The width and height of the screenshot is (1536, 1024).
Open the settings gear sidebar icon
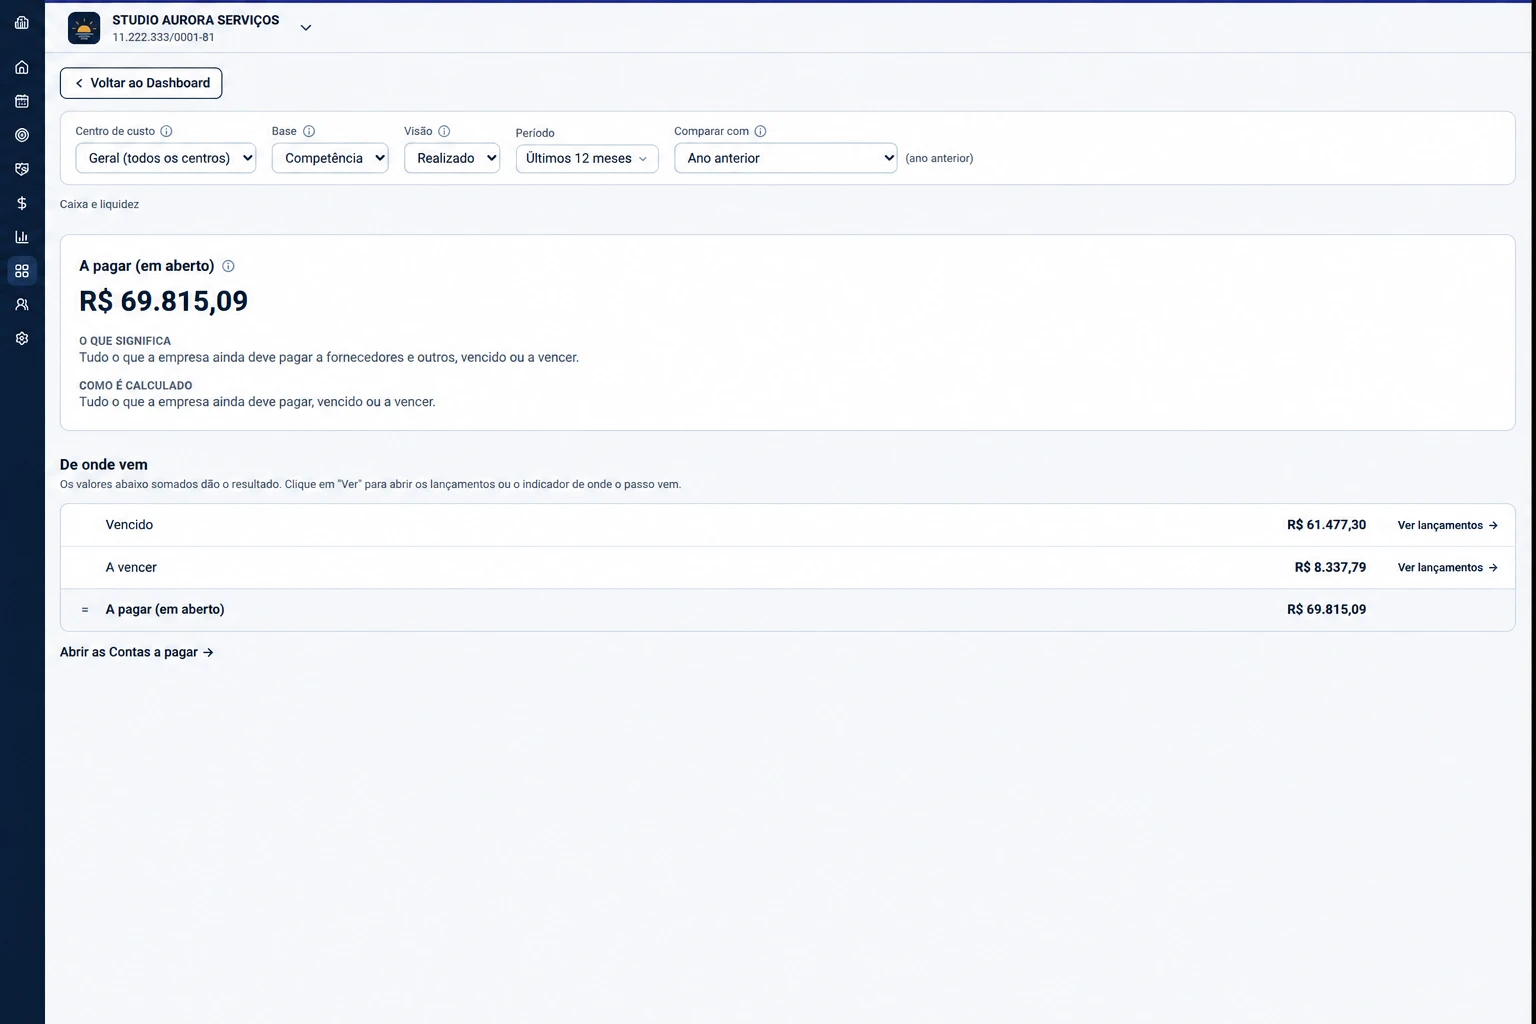pyautogui.click(x=22, y=339)
